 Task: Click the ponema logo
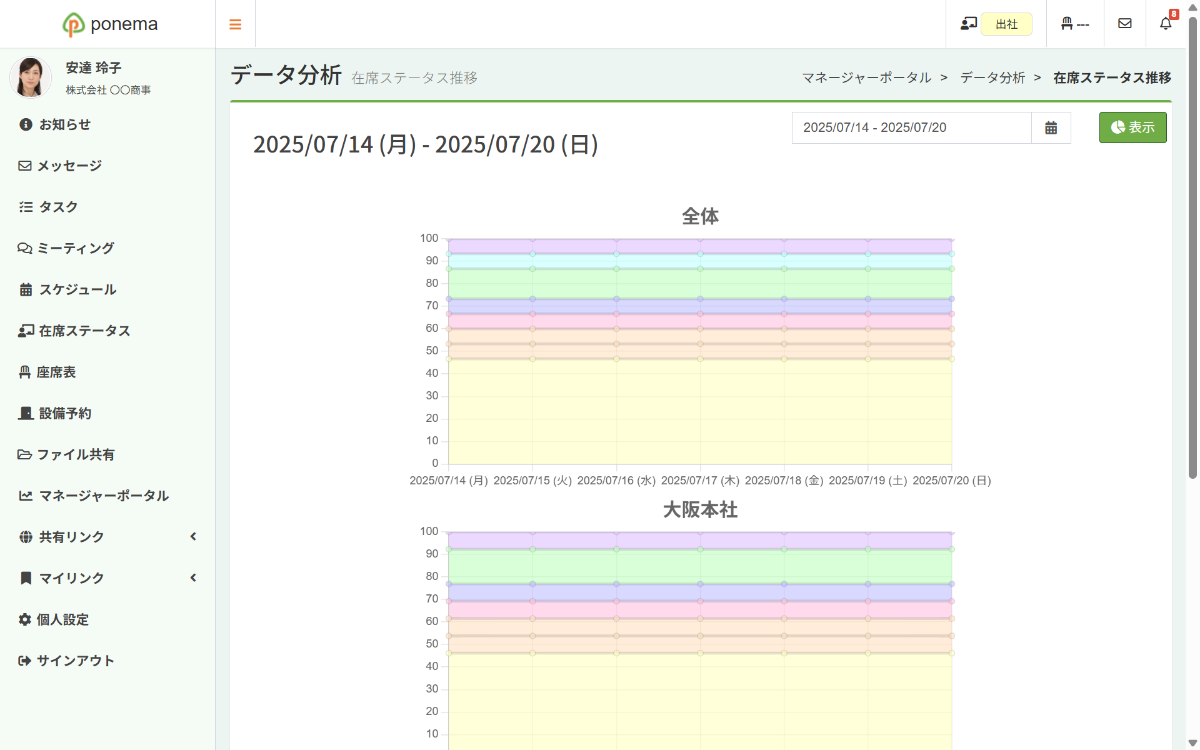pos(108,24)
